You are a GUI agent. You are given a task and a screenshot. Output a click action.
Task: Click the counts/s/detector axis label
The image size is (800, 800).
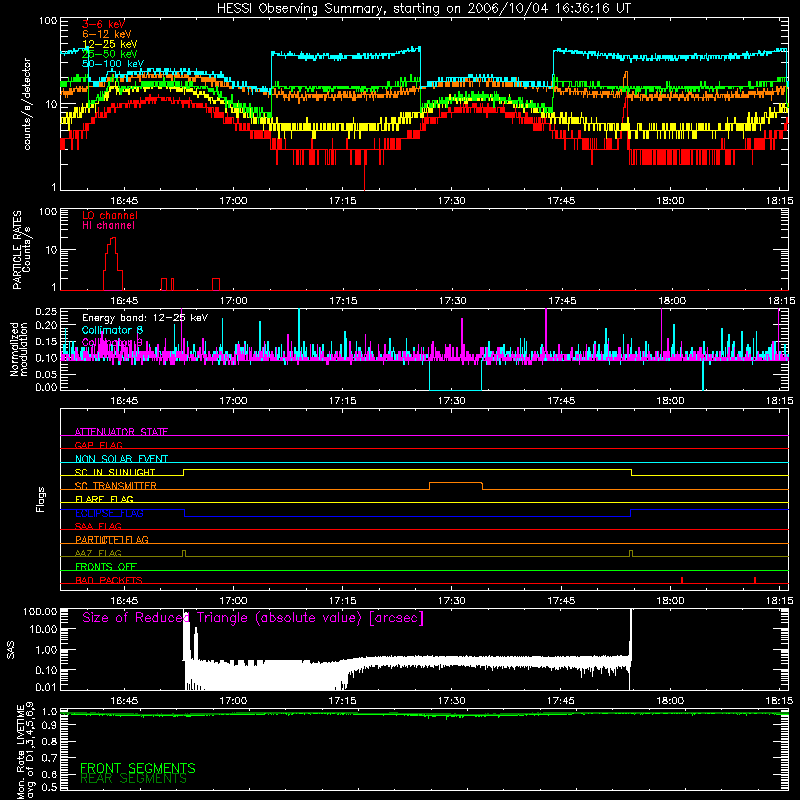[x=27, y=104]
